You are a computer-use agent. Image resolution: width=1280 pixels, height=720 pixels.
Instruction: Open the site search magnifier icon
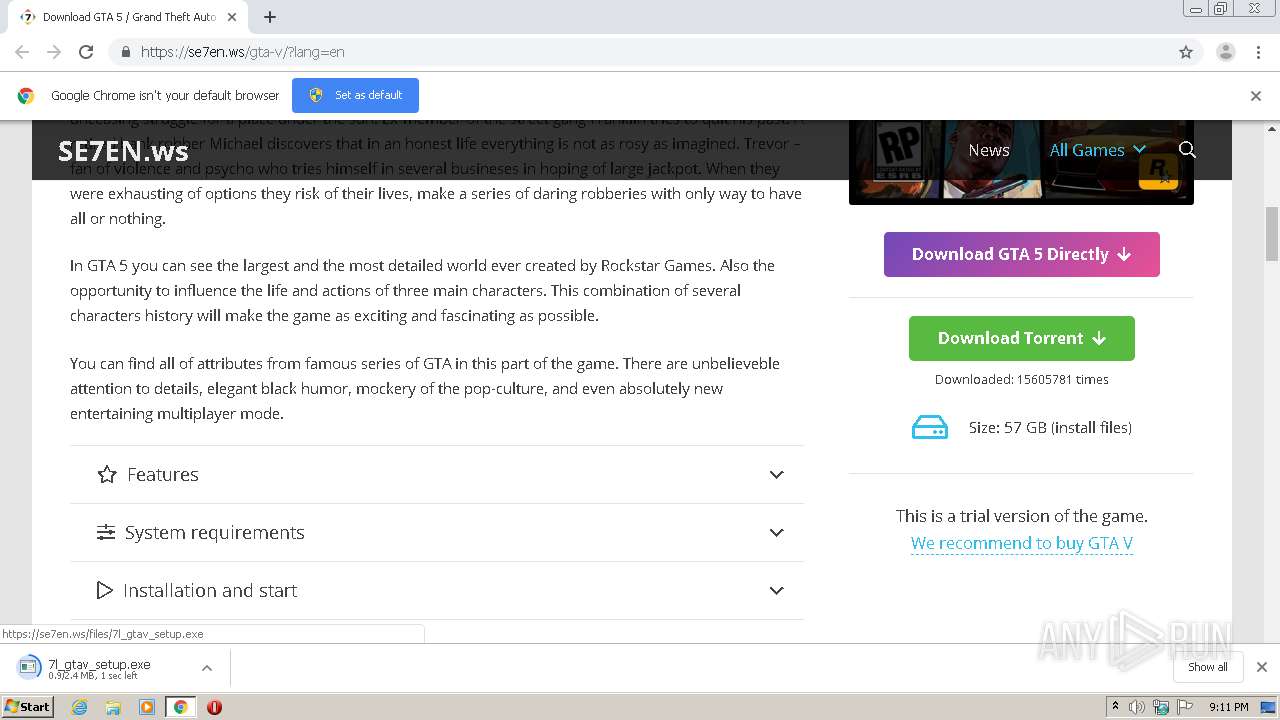coord(1187,150)
